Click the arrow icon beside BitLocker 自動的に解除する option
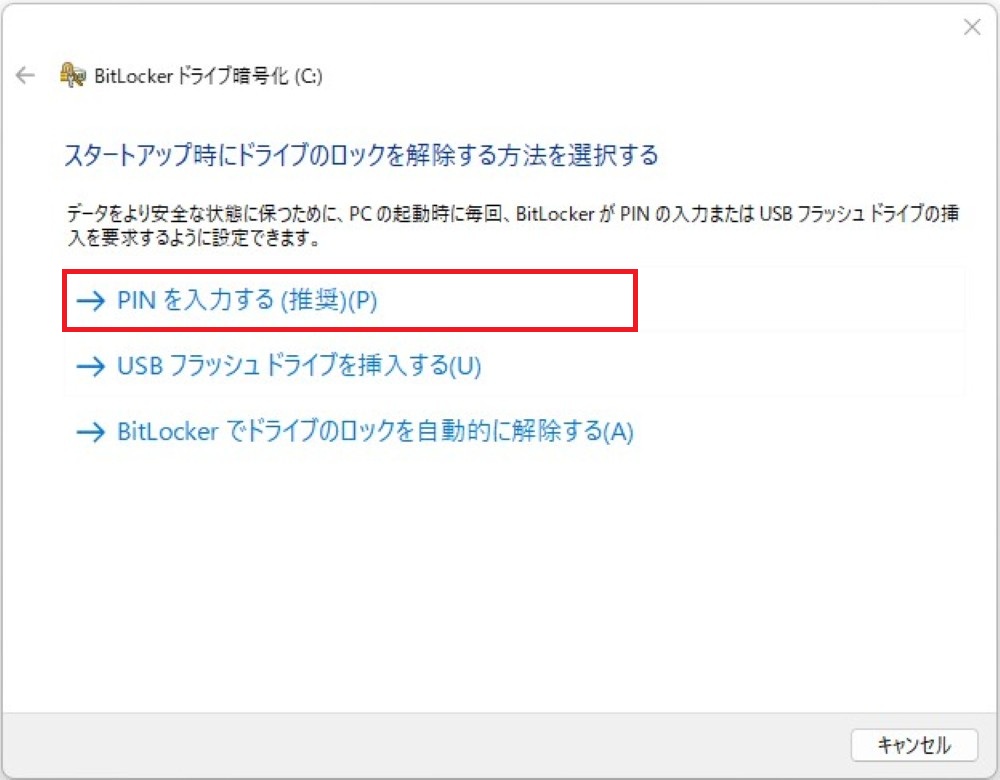 click(91, 432)
